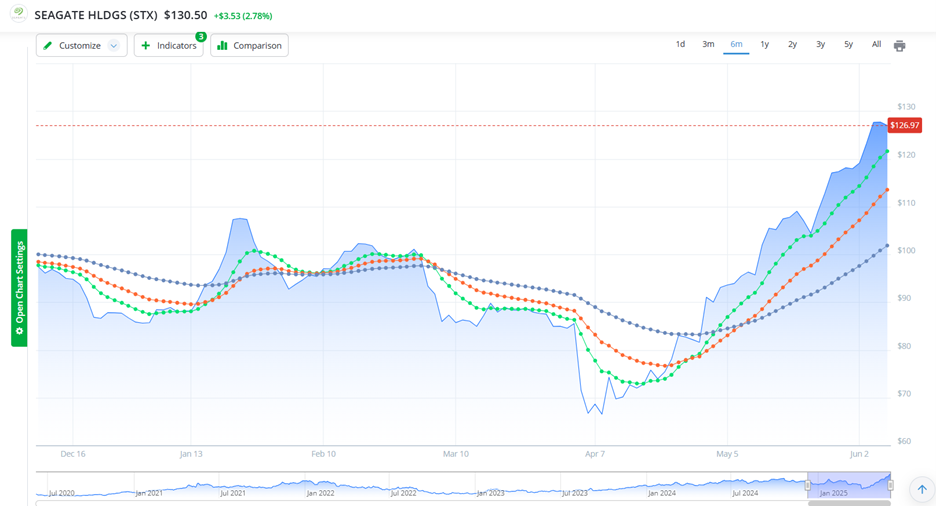Click the $130.50 current price
The width and height of the screenshot is (936, 506).
[186, 16]
